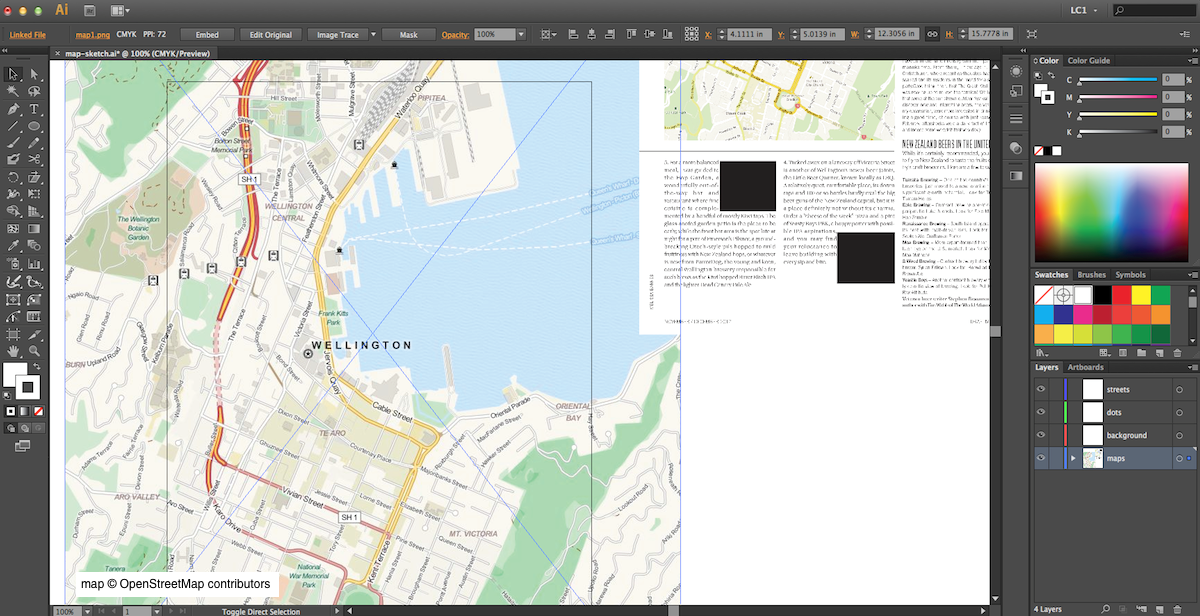Open the LC1 workspace switcher
The width and height of the screenshot is (1200, 616).
[1084, 9]
